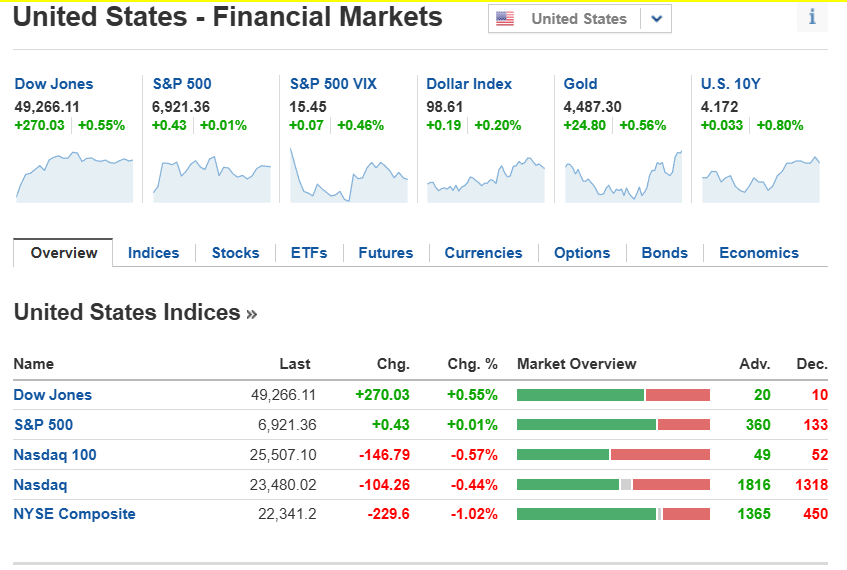Open the Dollar Index header link

(x=469, y=84)
